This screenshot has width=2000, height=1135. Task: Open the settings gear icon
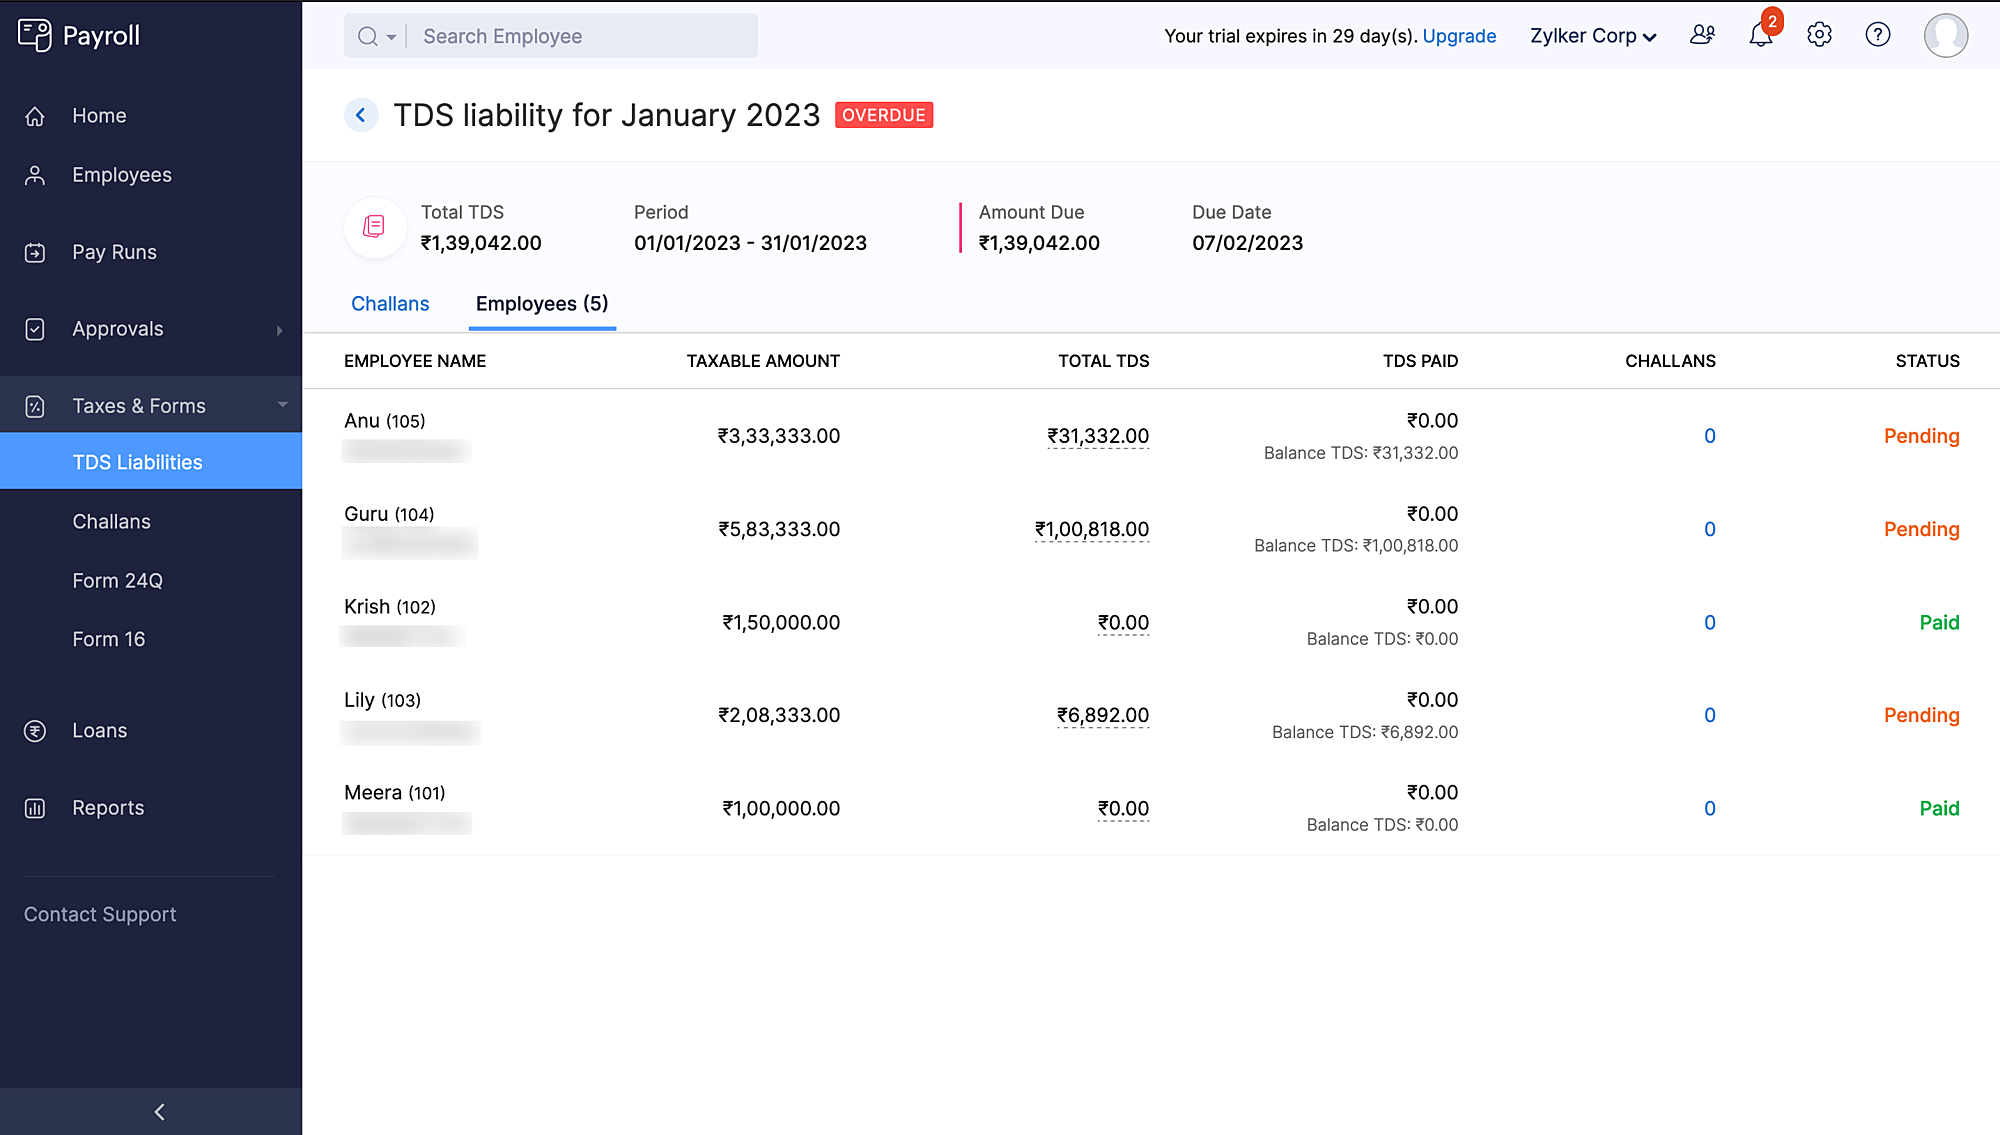click(x=1819, y=35)
